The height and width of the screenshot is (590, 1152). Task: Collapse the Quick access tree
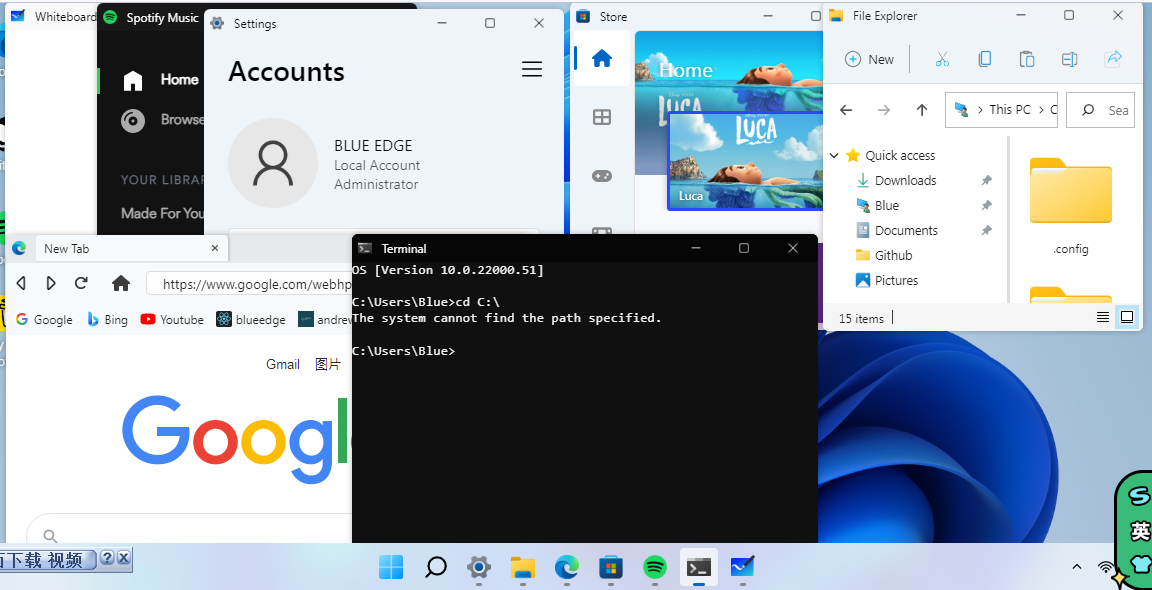tap(834, 156)
